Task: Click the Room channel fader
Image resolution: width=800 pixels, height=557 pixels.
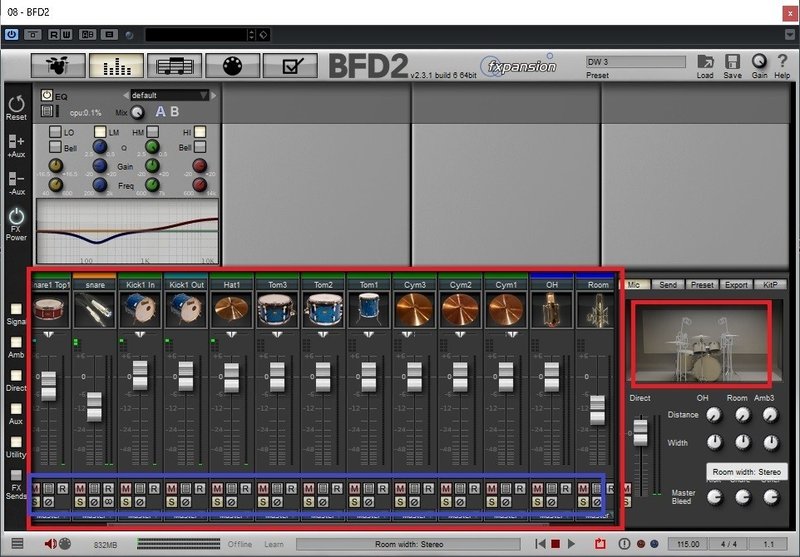Action: pos(597,410)
